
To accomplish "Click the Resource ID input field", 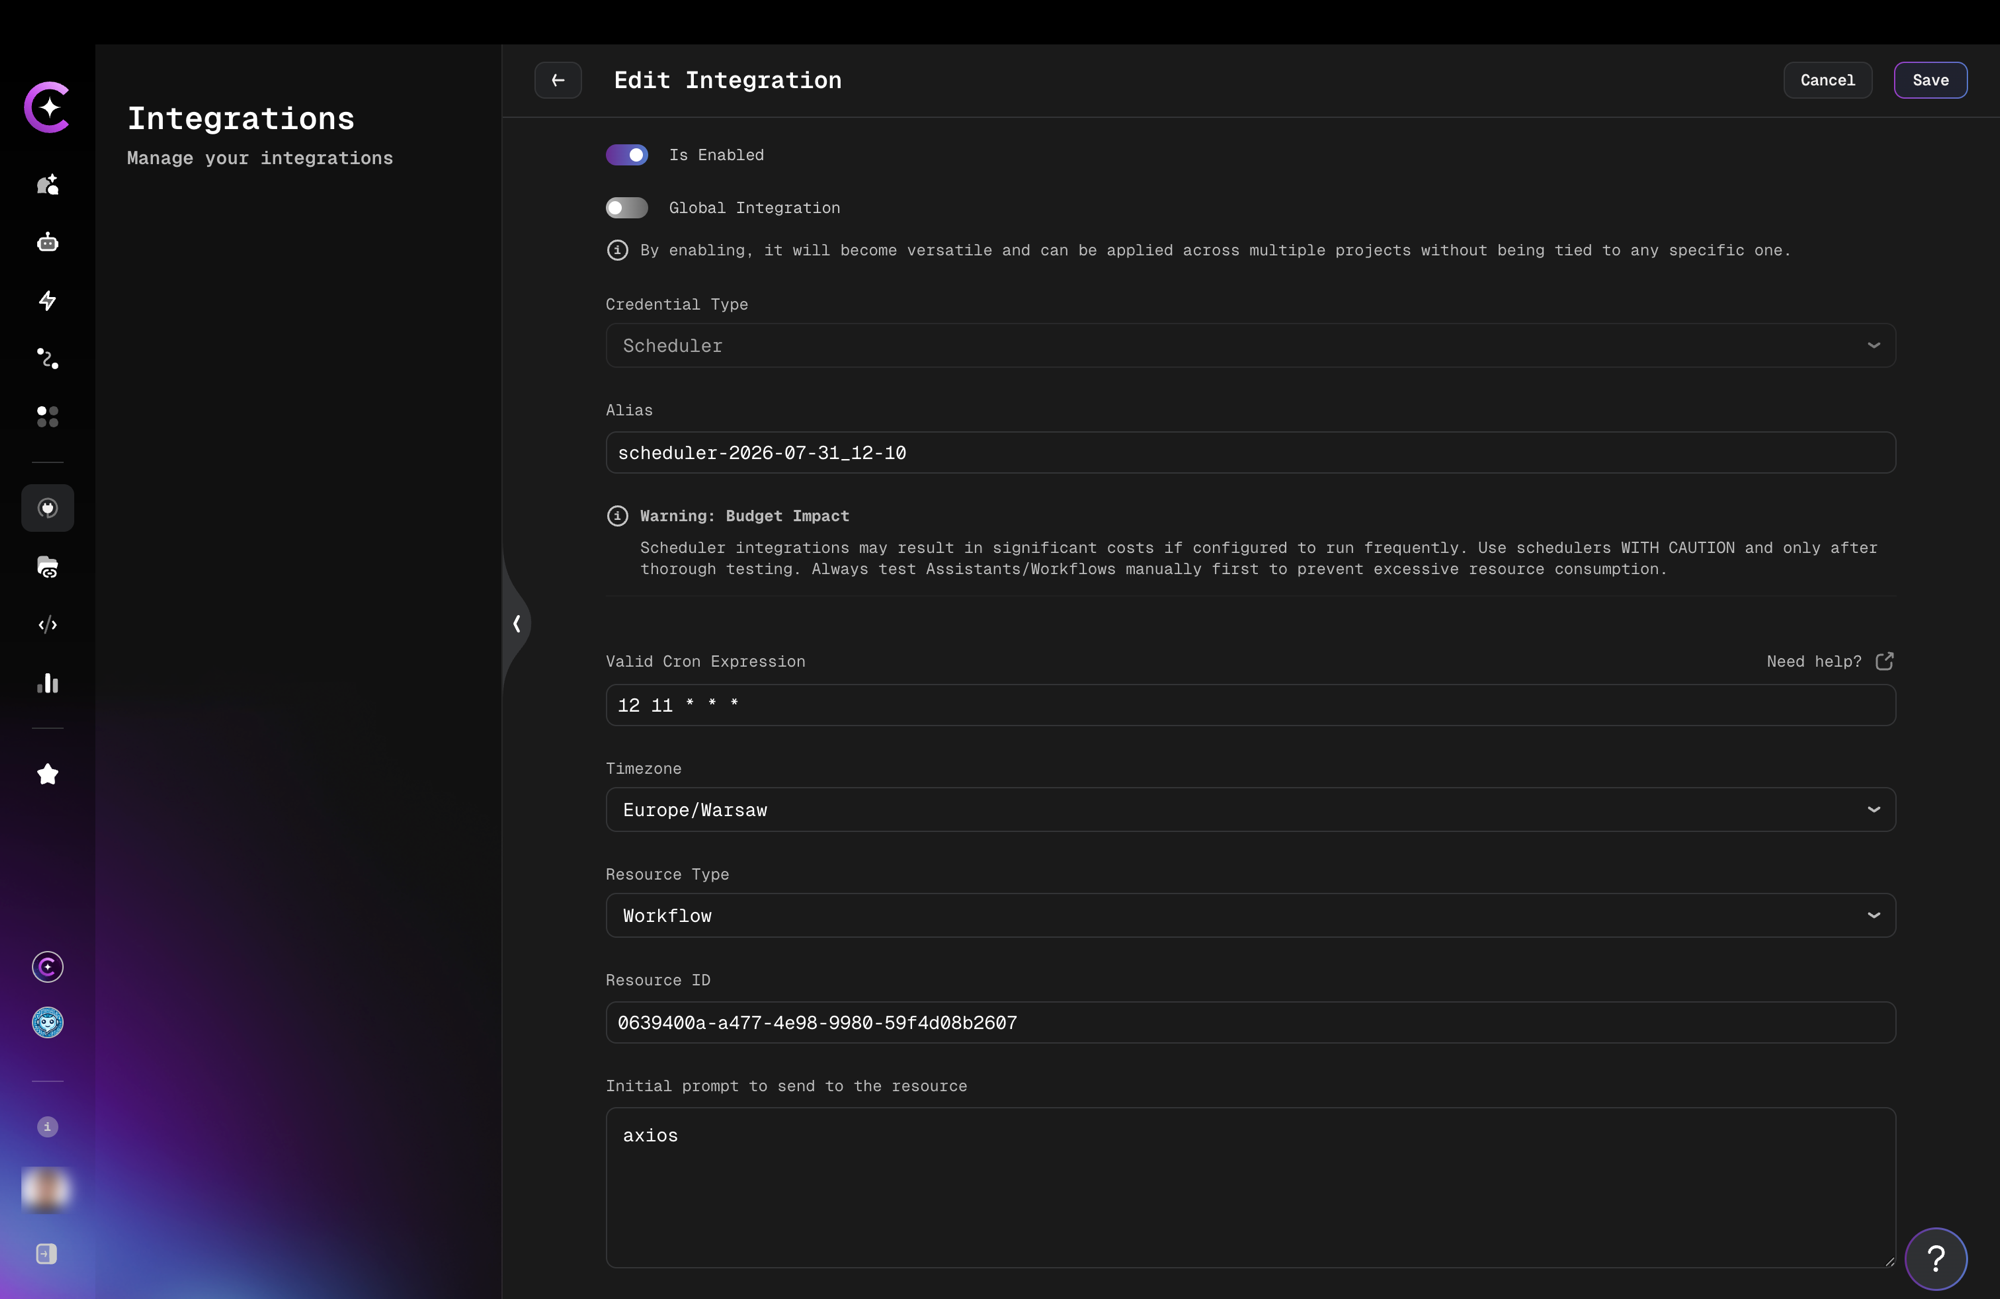I will [1250, 1023].
